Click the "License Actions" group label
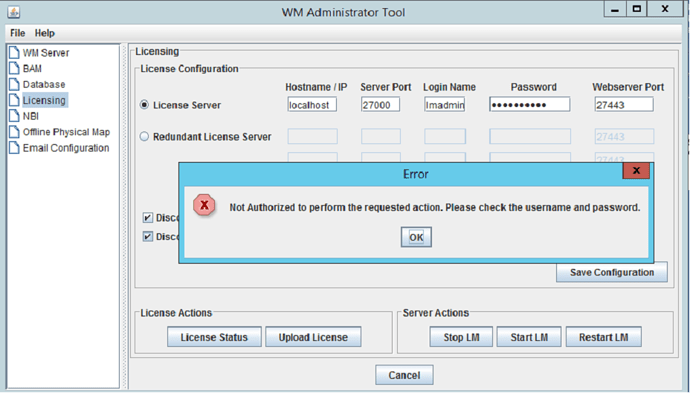This screenshot has width=690, height=393. (176, 313)
